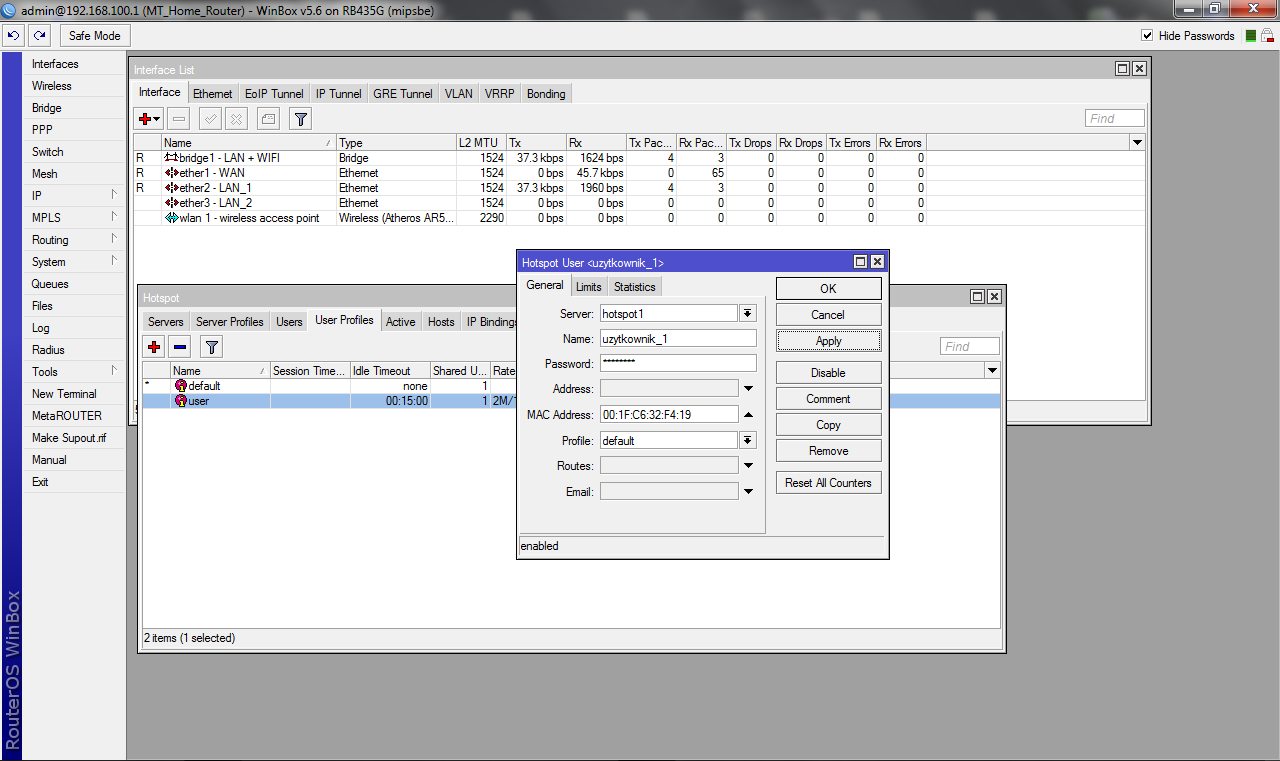Open the filter funnel in Hotspot window
This screenshot has width=1280, height=761.
pos(212,347)
